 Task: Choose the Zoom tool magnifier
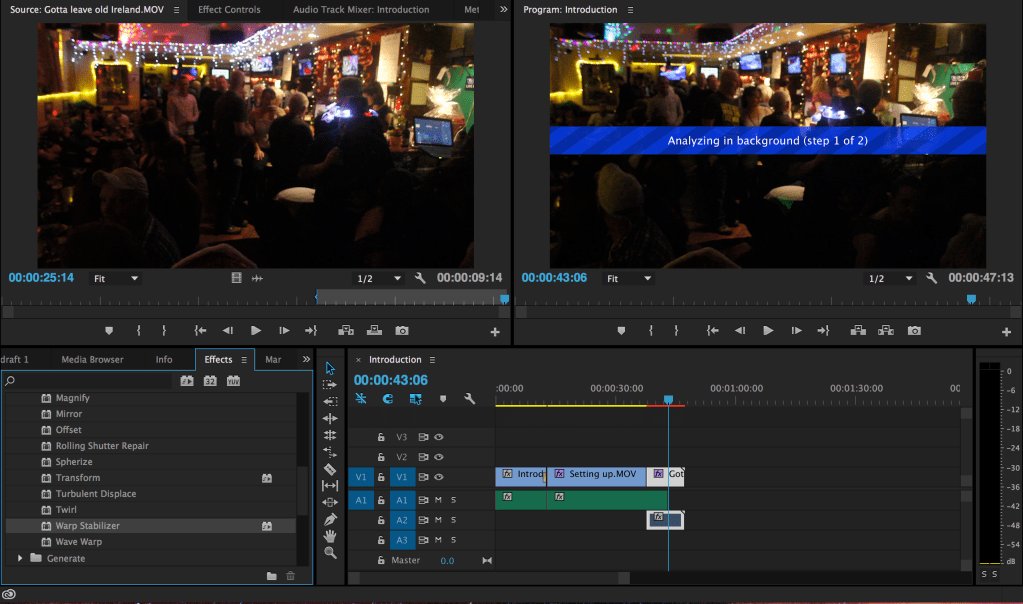click(x=330, y=552)
